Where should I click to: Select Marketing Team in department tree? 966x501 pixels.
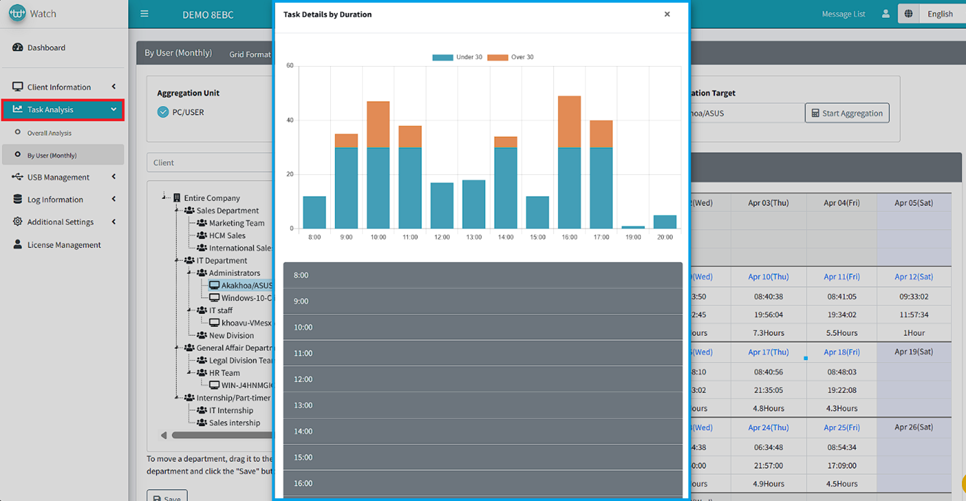coord(236,223)
